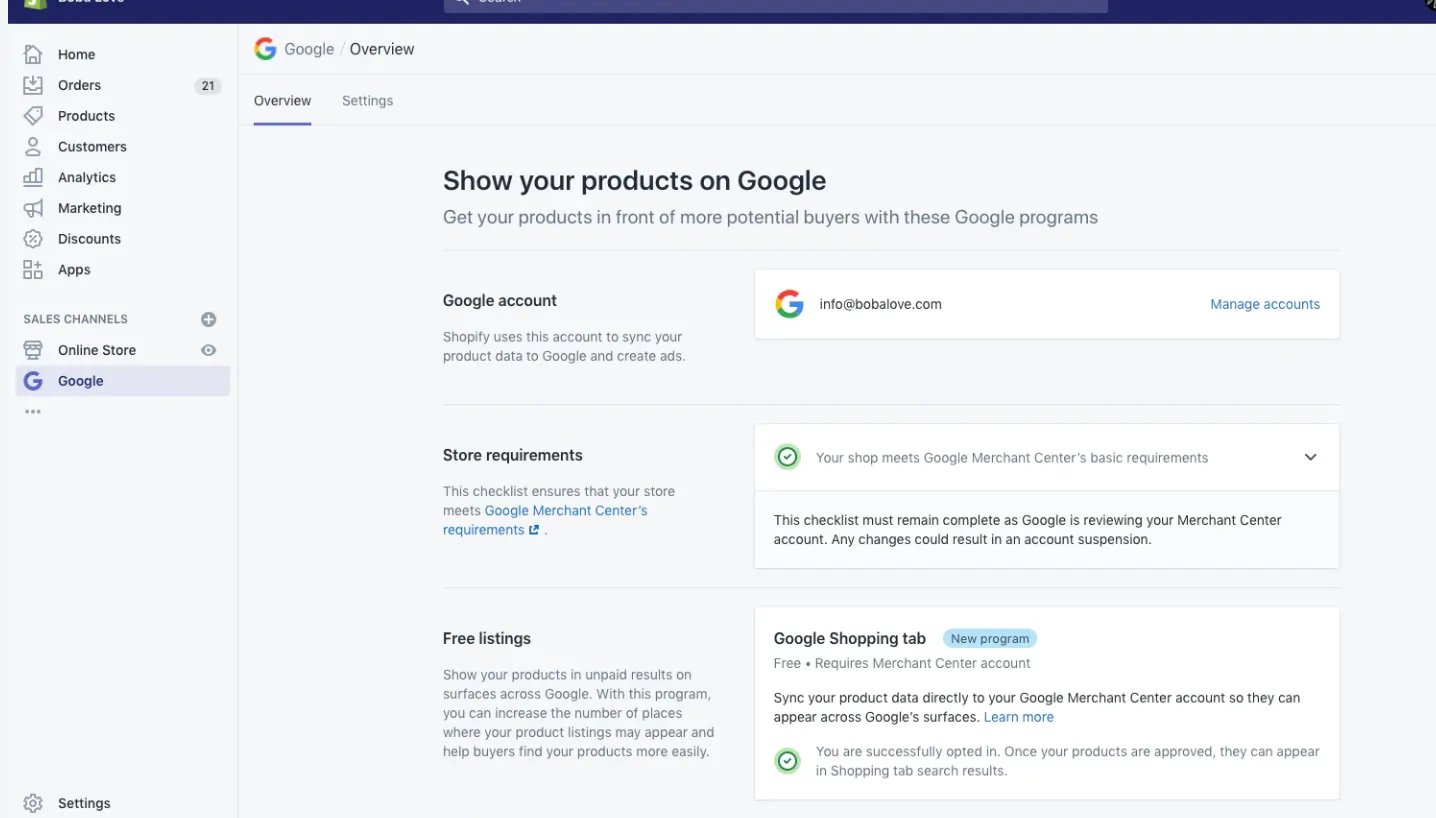The width and height of the screenshot is (1436, 818).
Task: Click the green check beside opted-in message
Action: click(788, 761)
